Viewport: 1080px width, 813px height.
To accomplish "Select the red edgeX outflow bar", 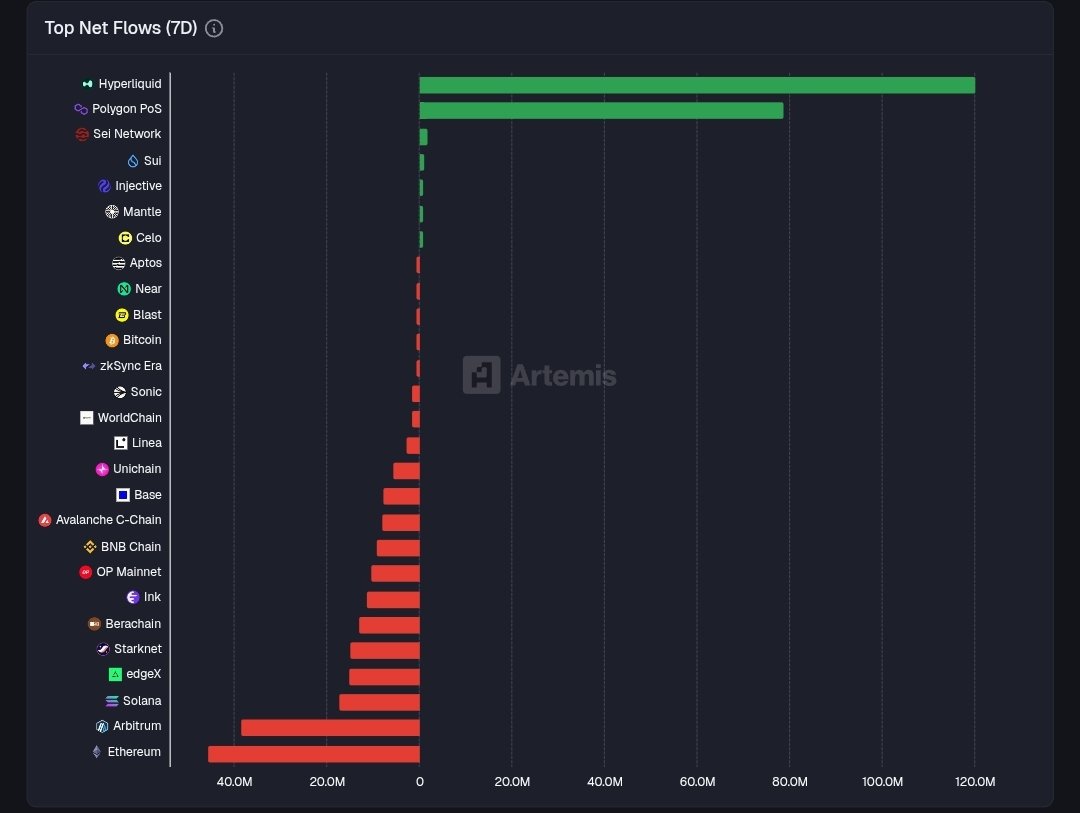I will pos(384,677).
